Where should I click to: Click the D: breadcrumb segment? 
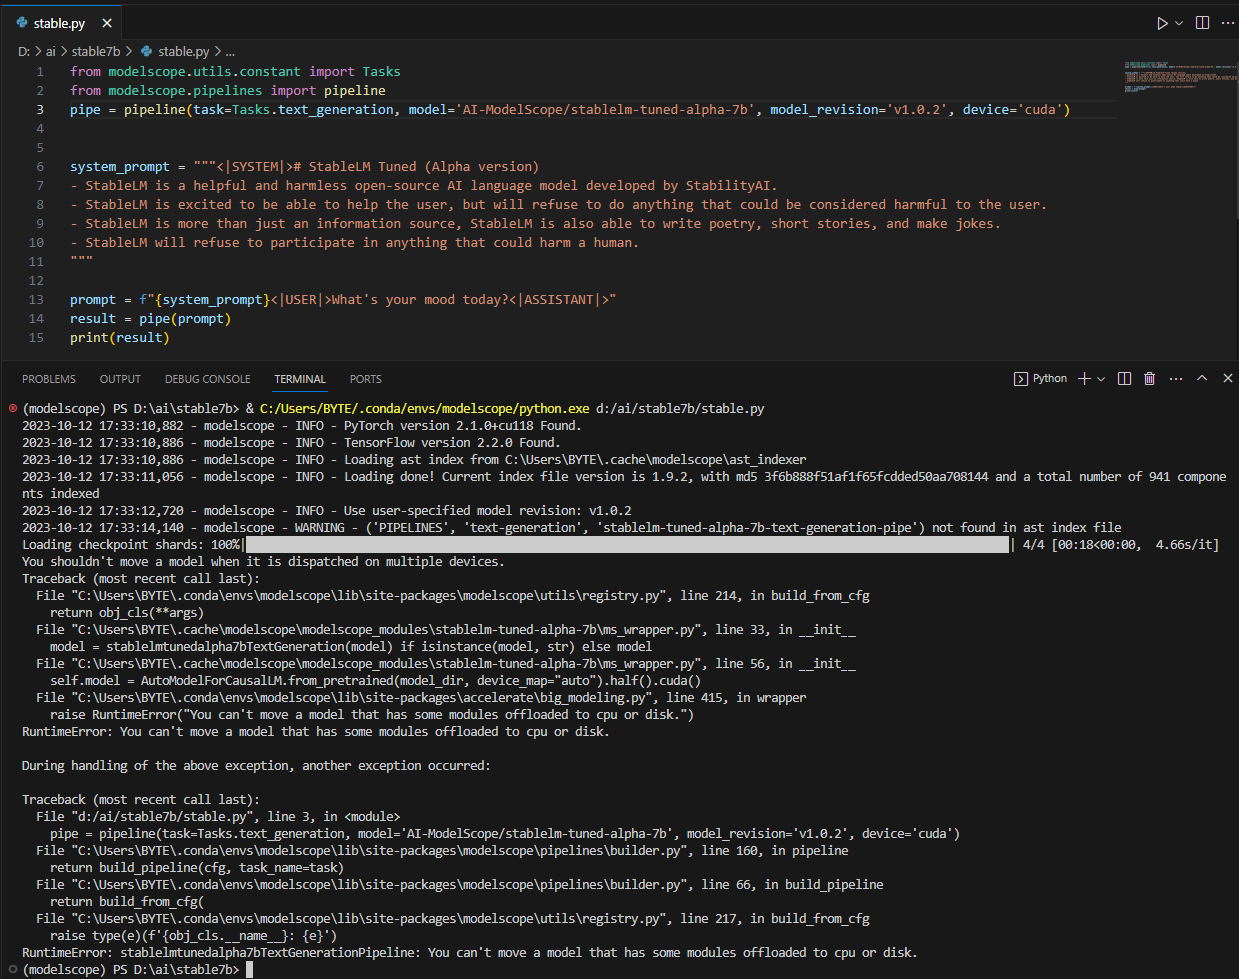pos(23,51)
